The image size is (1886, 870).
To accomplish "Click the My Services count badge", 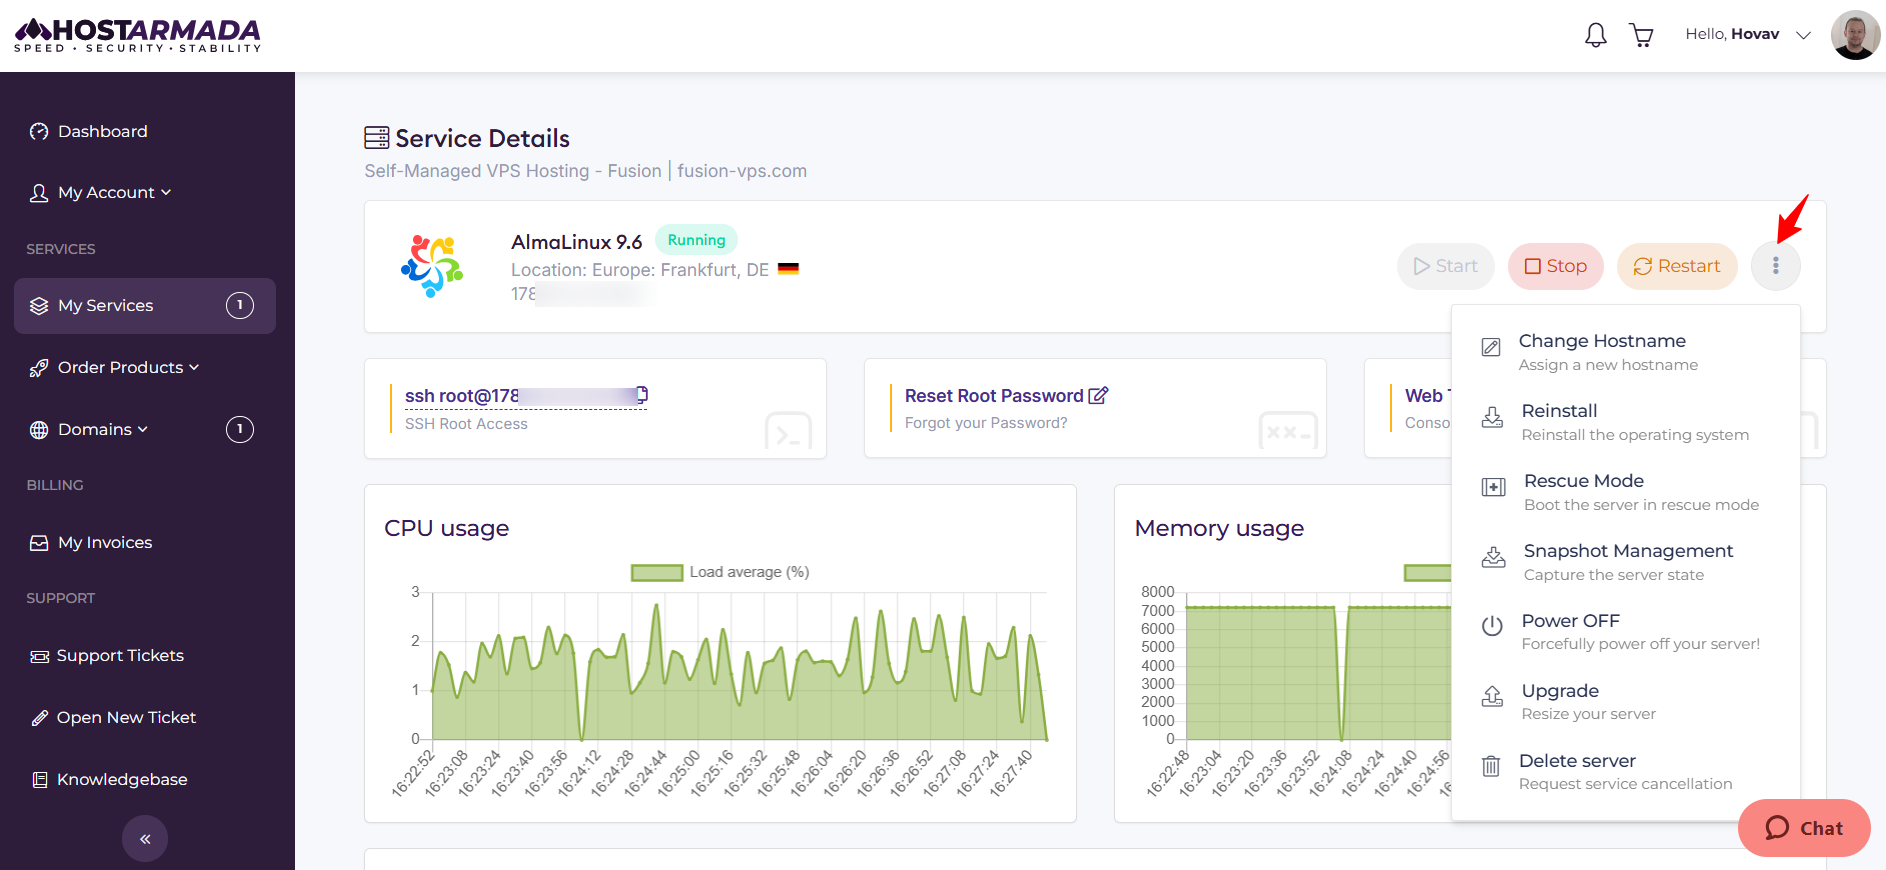I will 240,305.
